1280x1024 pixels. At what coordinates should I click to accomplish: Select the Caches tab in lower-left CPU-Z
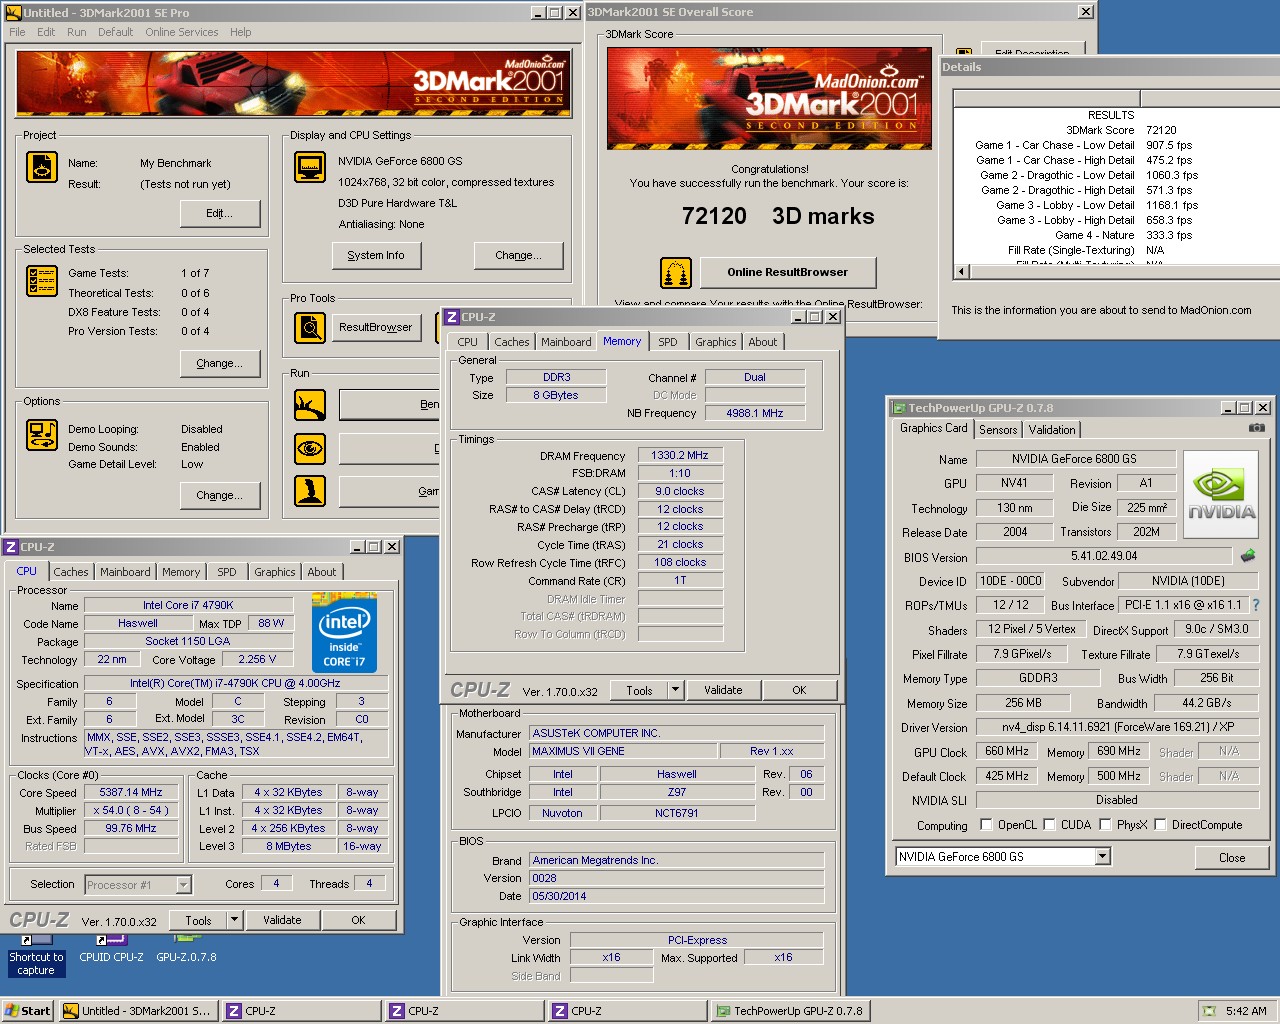pyautogui.click(x=71, y=572)
